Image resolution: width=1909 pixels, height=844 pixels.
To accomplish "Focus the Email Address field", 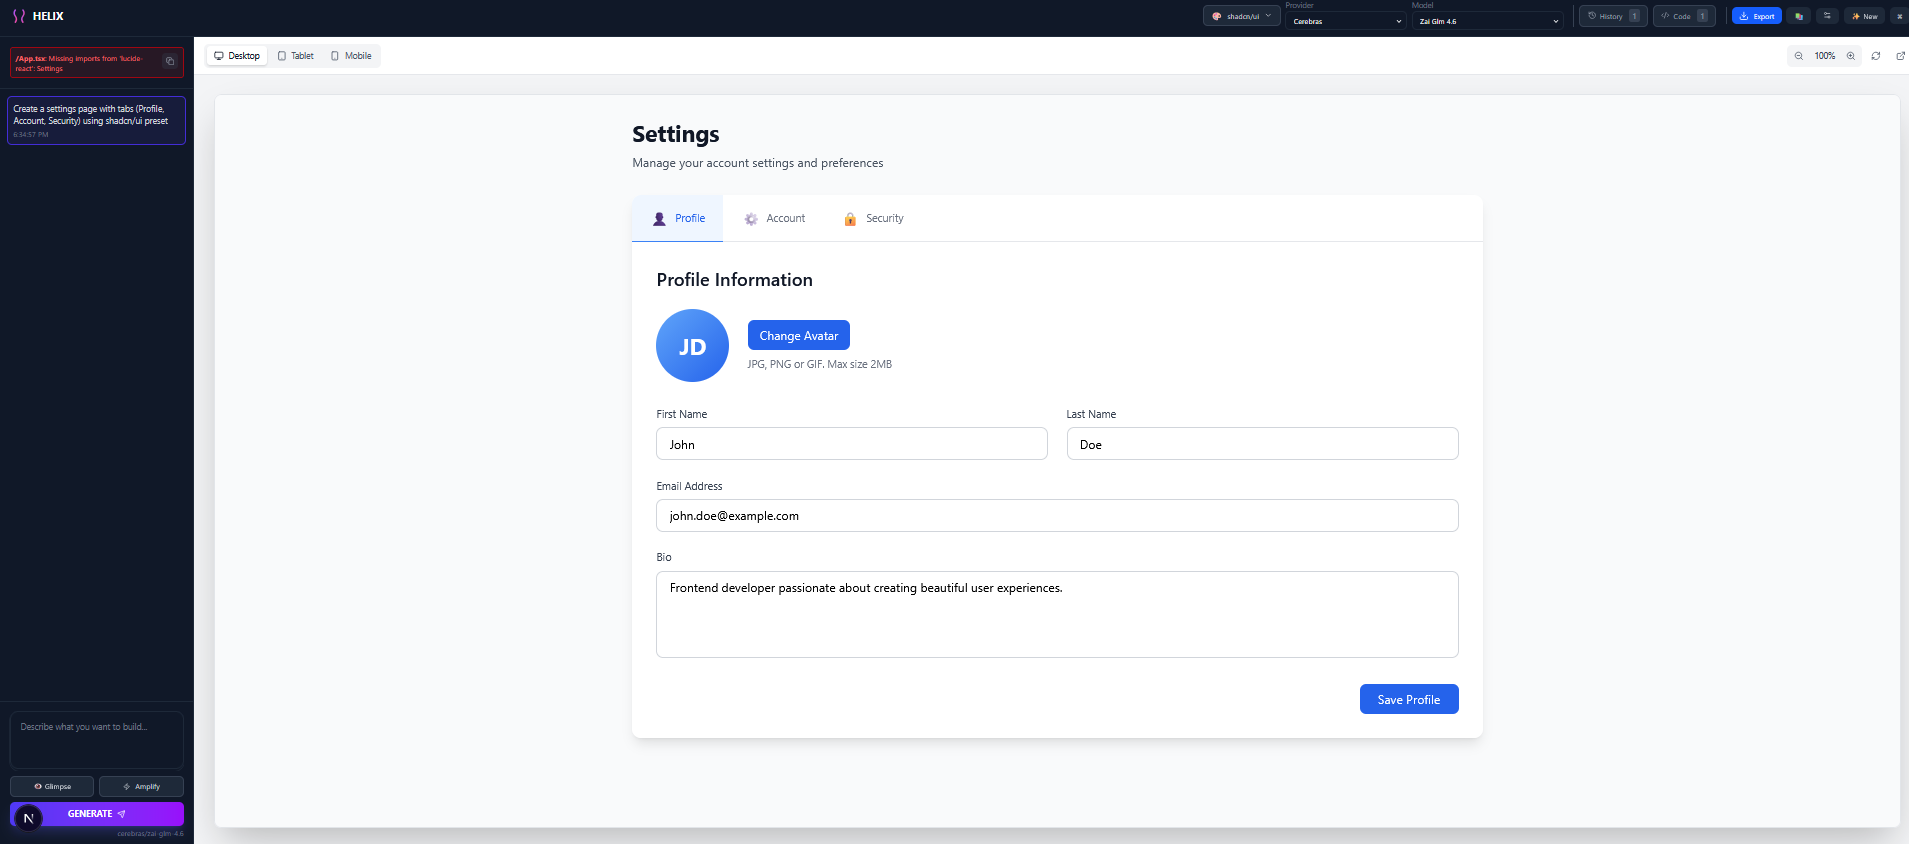I will coord(1057,516).
